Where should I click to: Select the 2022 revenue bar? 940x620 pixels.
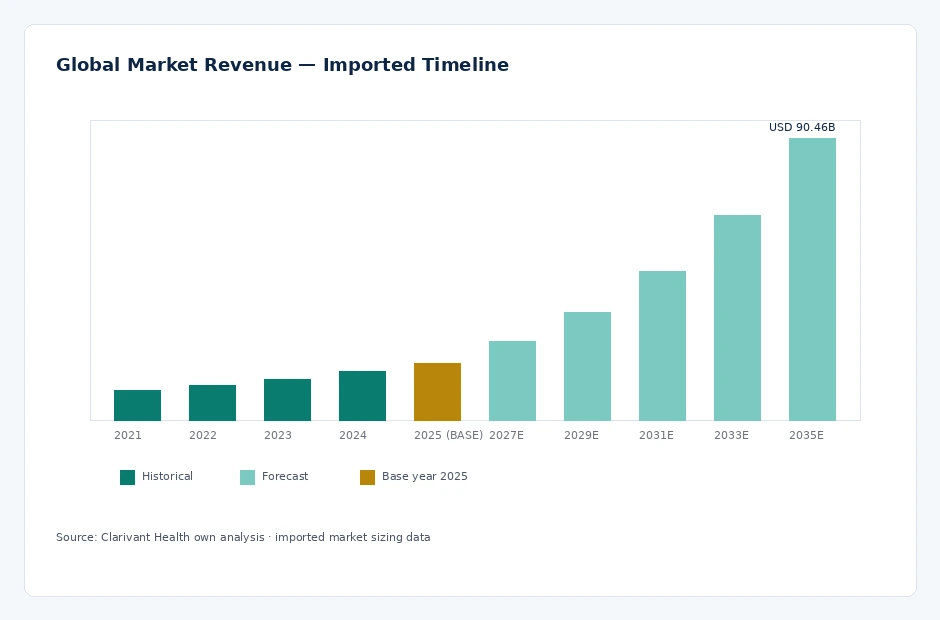pos(212,403)
